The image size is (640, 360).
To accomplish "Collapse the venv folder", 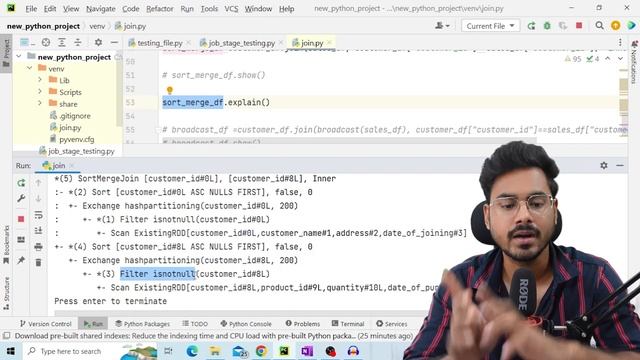I will click(x=30, y=68).
